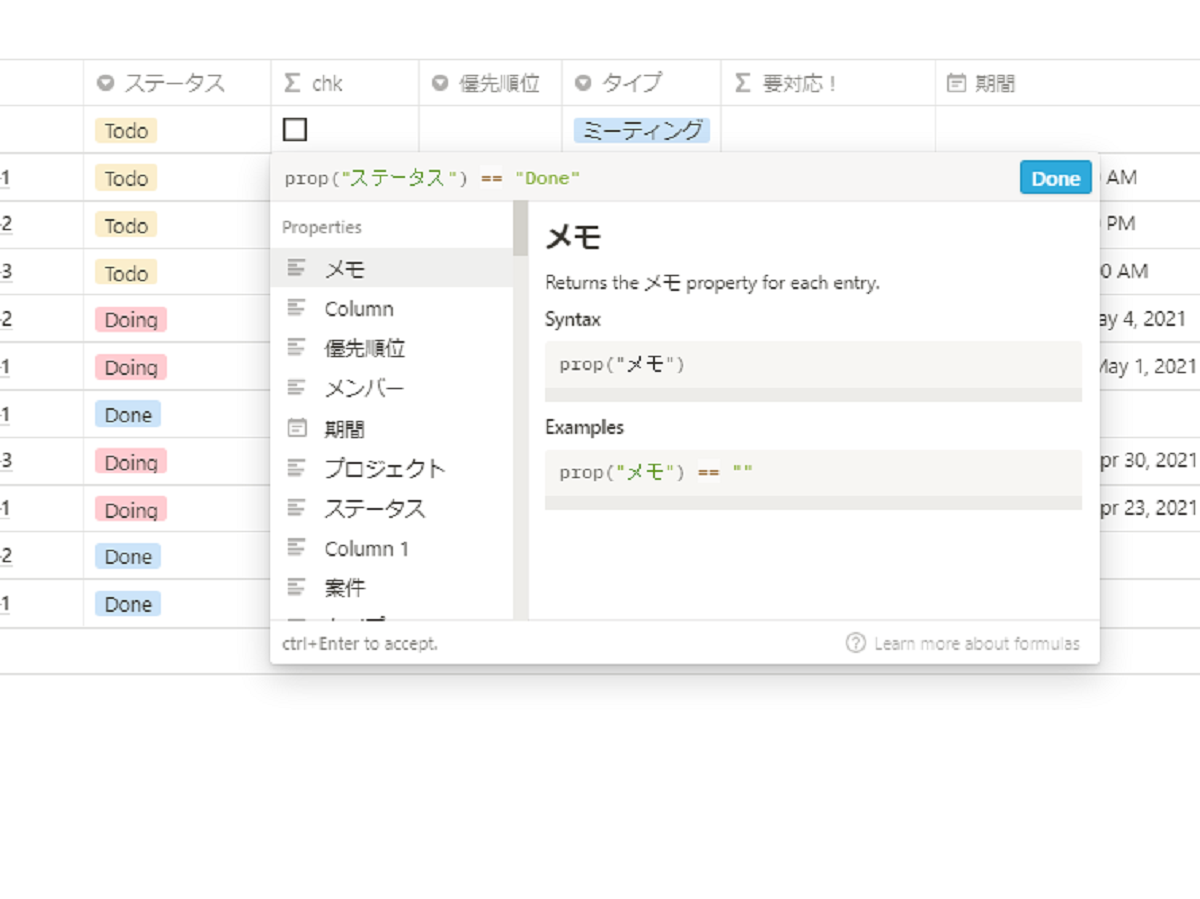Select the メモ property in list

click(392, 268)
